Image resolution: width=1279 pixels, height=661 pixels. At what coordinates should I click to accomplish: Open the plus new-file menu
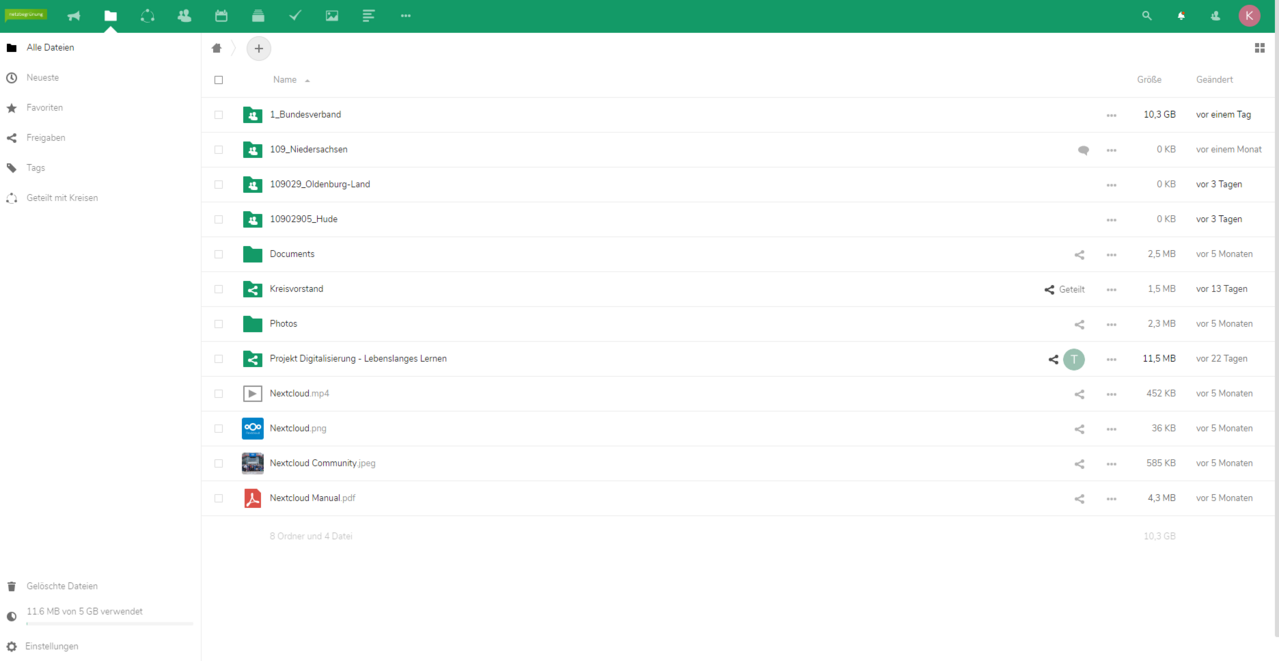pos(259,48)
